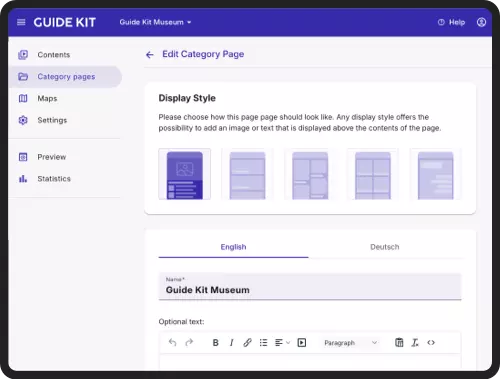The height and width of the screenshot is (379, 500).
Task: Switch to the Deutsch tab
Action: pyautogui.click(x=385, y=247)
